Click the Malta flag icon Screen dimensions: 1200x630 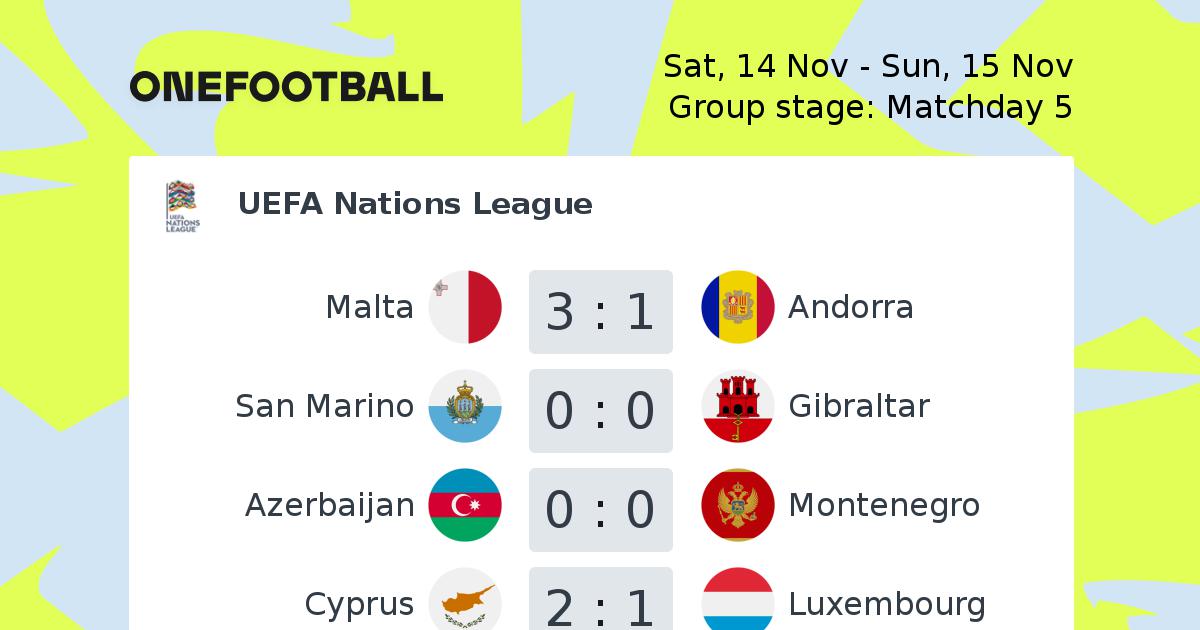[465, 307]
